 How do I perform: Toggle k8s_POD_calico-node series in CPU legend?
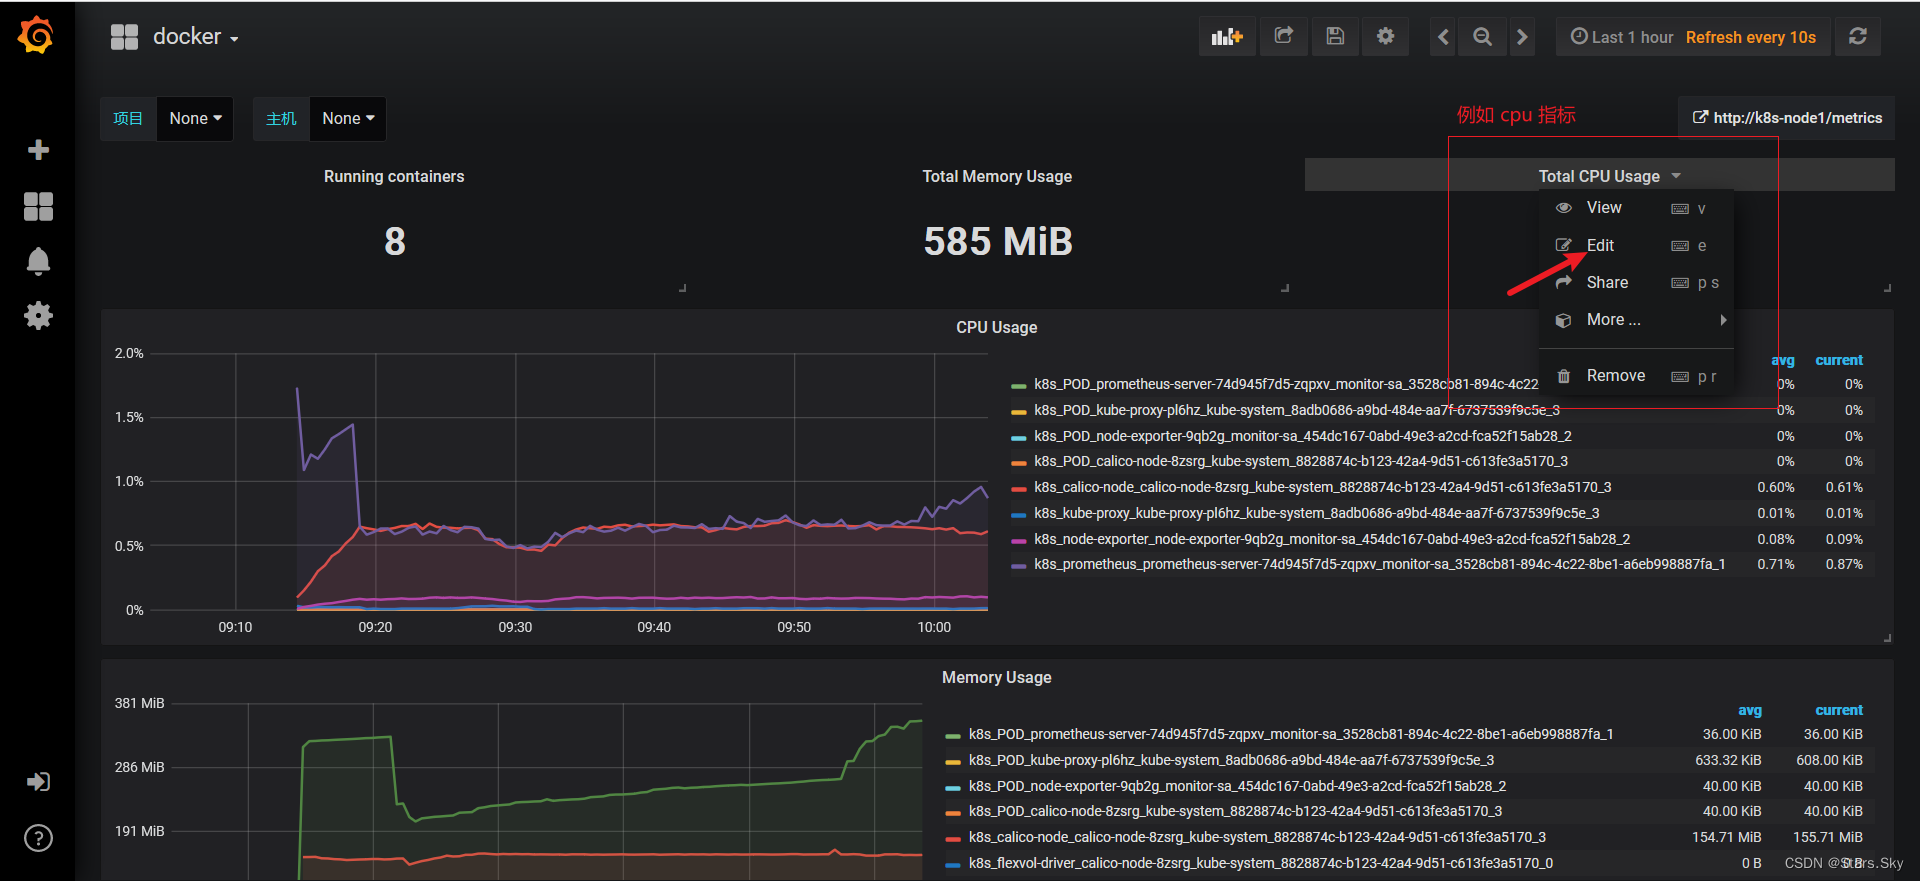1301,461
